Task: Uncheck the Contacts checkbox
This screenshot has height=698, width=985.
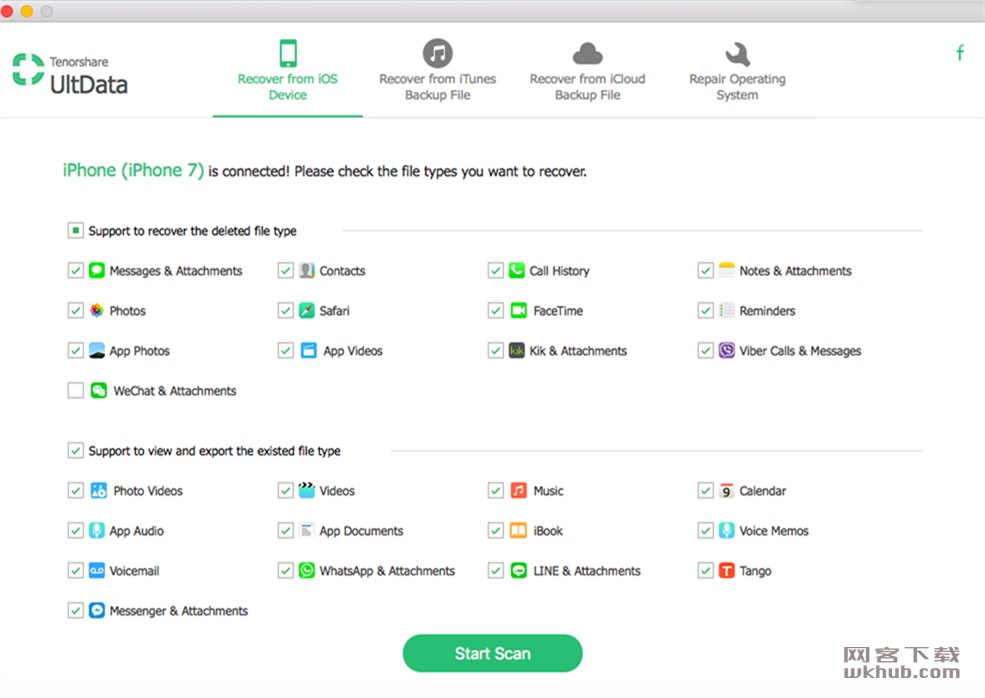Action: [285, 271]
